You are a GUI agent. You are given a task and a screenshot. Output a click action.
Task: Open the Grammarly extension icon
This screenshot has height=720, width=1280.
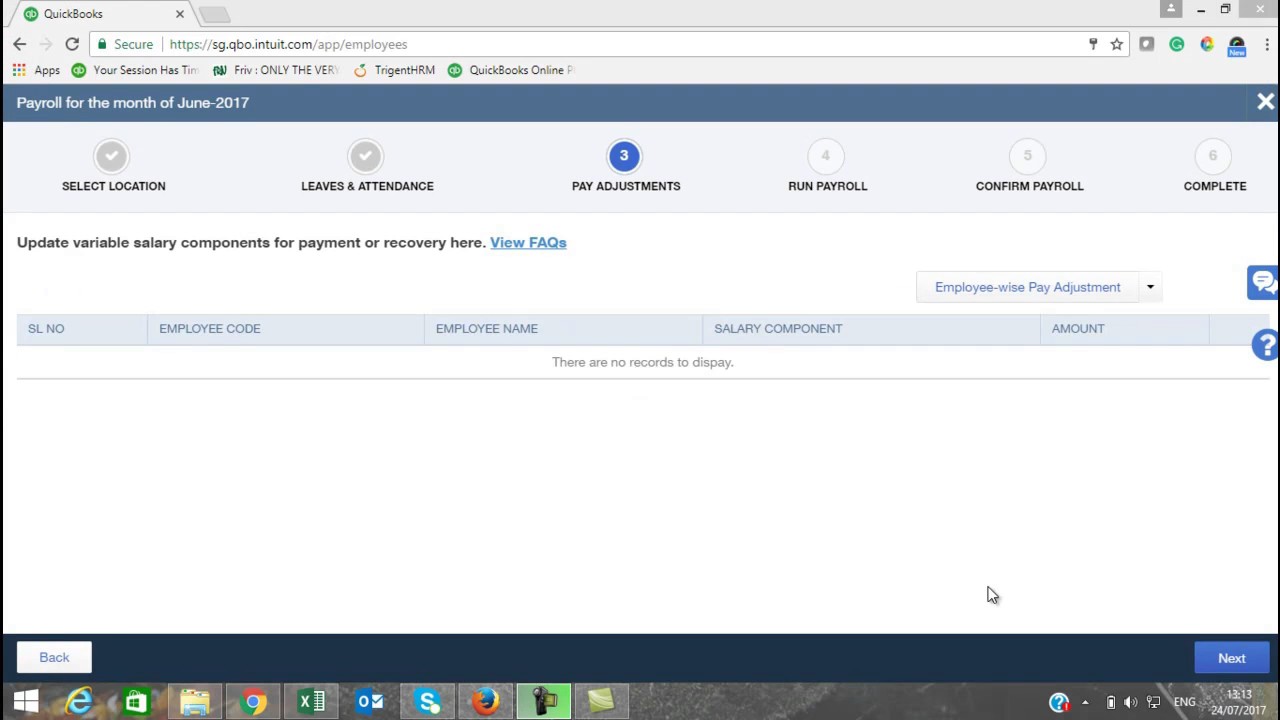tap(1177, 44)
